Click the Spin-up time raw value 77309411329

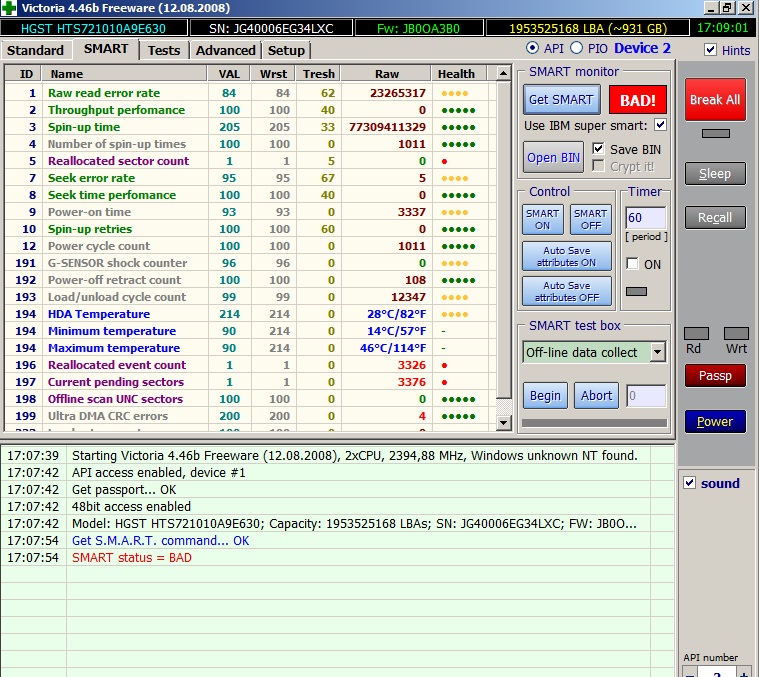[387, 127]
